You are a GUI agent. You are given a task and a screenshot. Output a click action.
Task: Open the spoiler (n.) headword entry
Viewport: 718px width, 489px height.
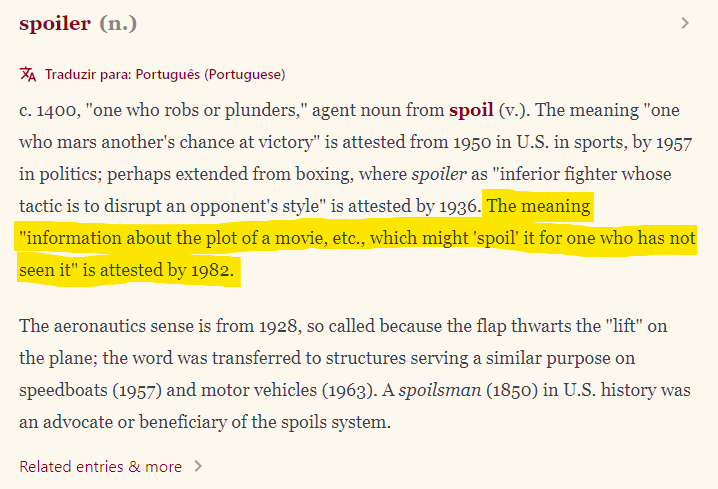(55, 23)
